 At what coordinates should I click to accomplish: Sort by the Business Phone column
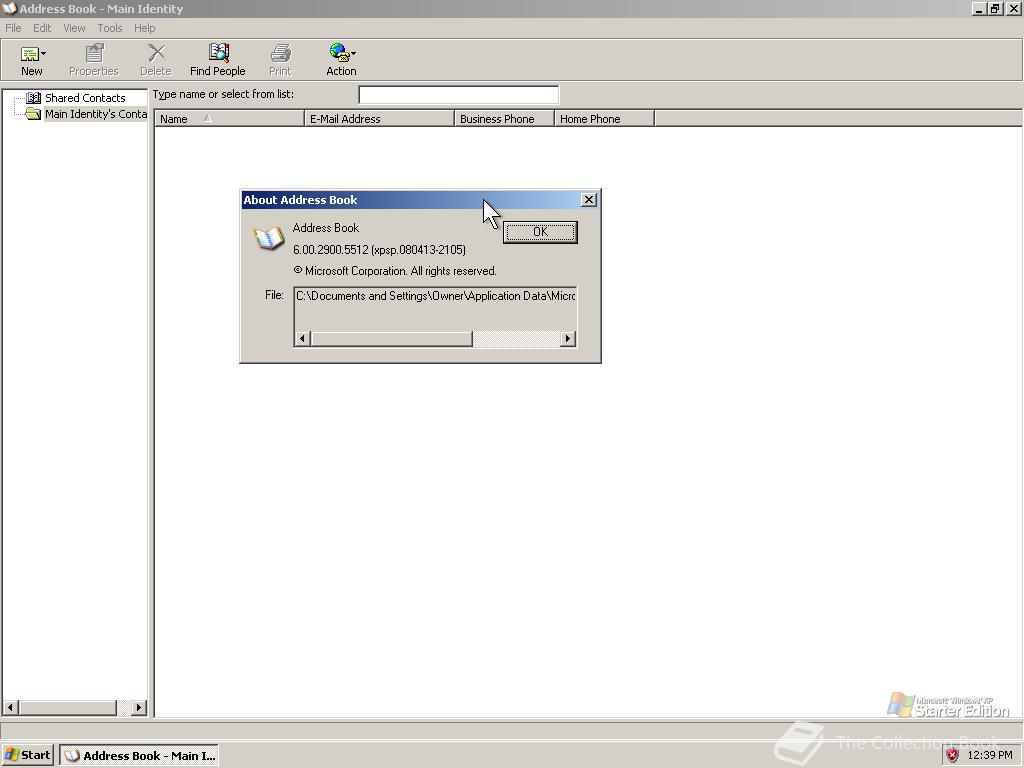504,119
